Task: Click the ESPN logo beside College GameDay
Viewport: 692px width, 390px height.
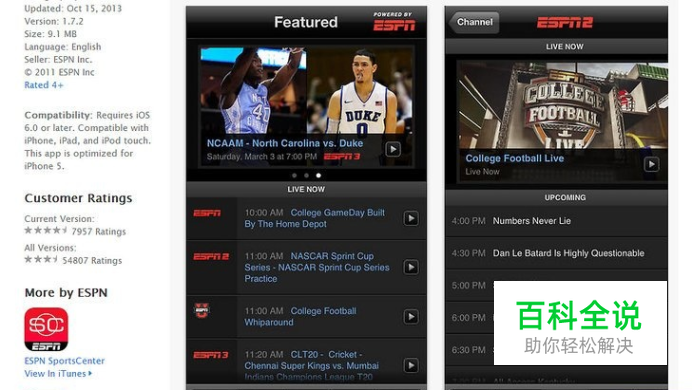Action: (x=207, y=213)
